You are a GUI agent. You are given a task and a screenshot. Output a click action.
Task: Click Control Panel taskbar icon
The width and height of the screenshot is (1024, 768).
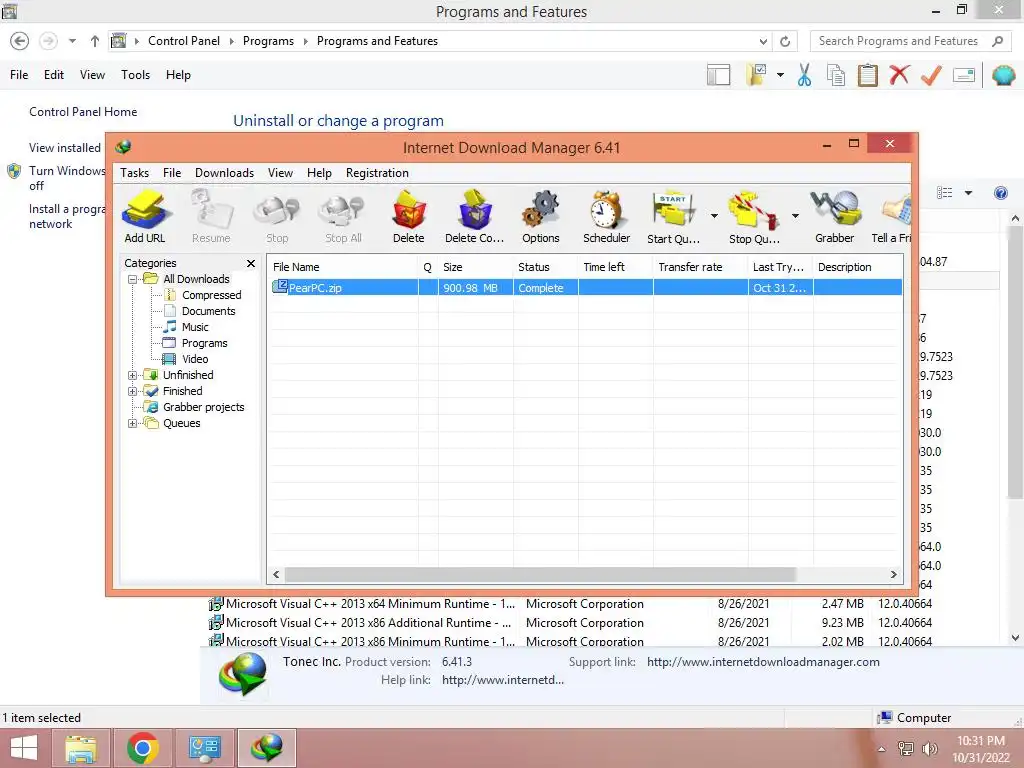[204, 748]
